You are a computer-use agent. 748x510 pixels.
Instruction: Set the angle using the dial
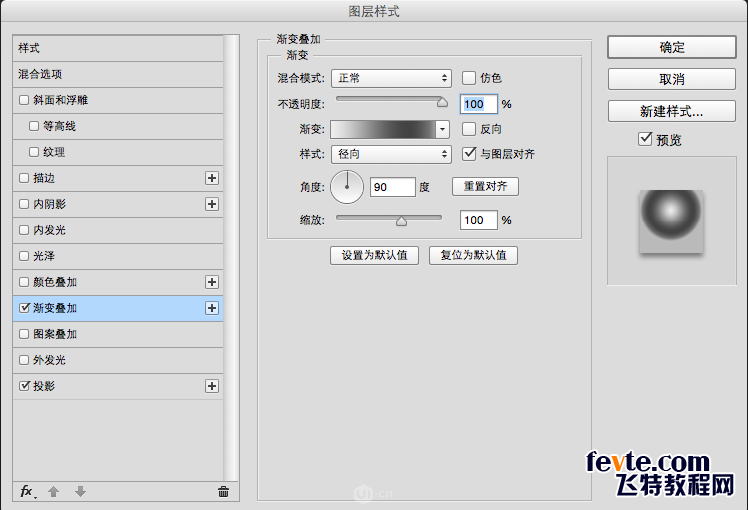(347, 187)
